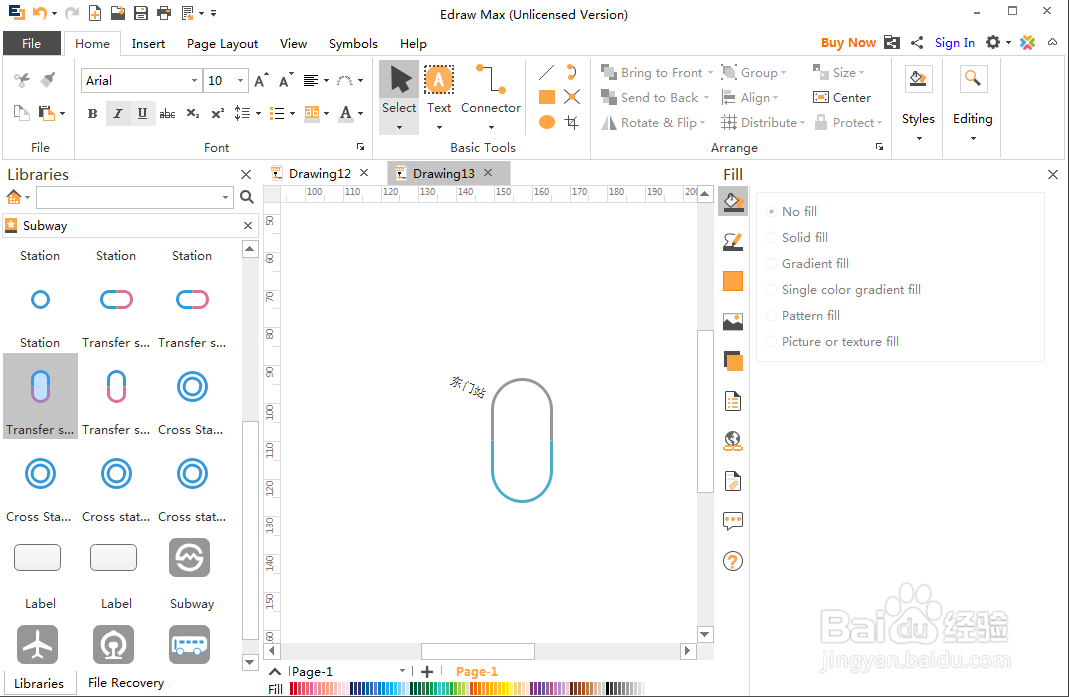Click the Format Painter brush icon
The width and height of the screenshot is (1069, 697).
click(48, 80)
